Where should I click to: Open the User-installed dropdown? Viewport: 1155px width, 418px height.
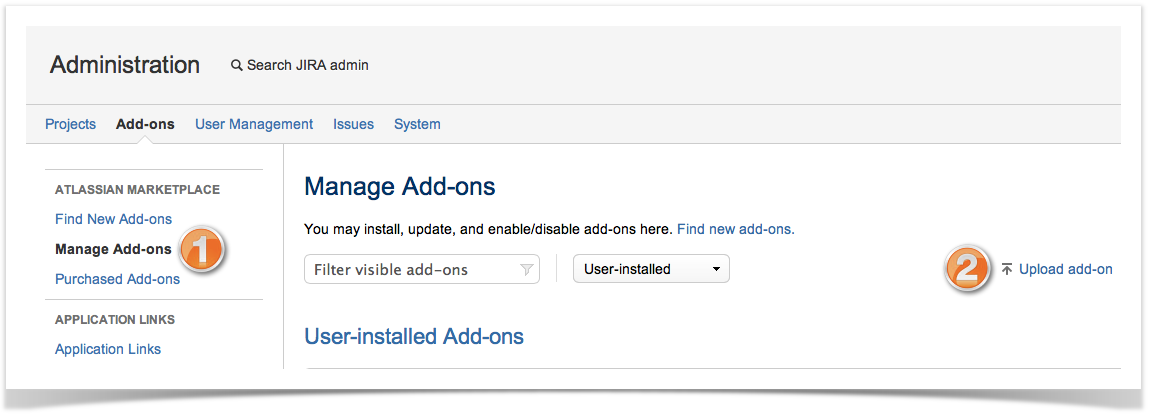[x=651, y=269]
